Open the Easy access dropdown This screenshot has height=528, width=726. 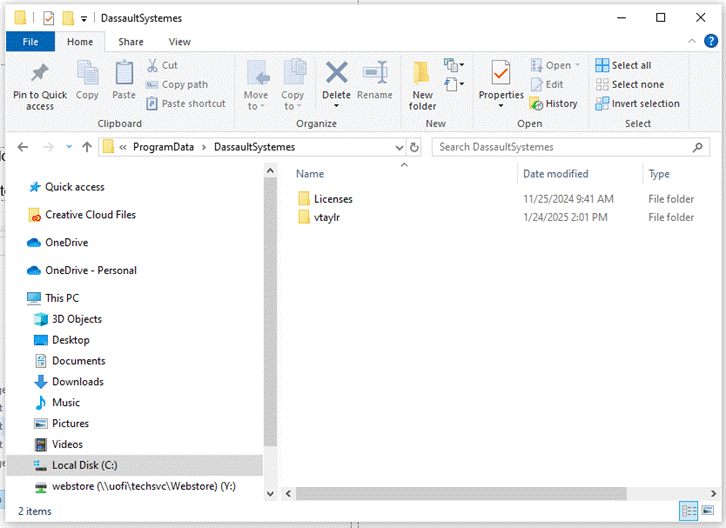[454, 84]
